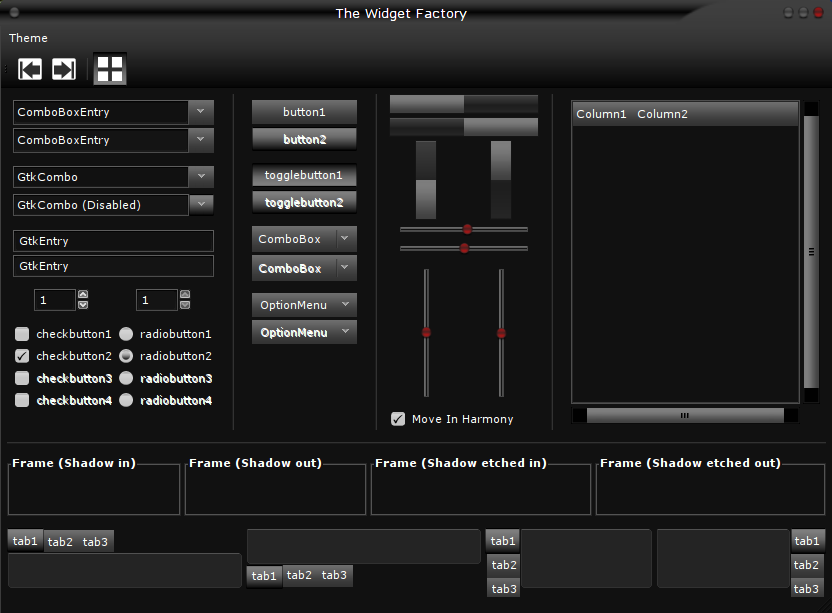Click the list's vertical scrollbar thumb
This screenshot has width=832, height=613.
pos(811,252)
